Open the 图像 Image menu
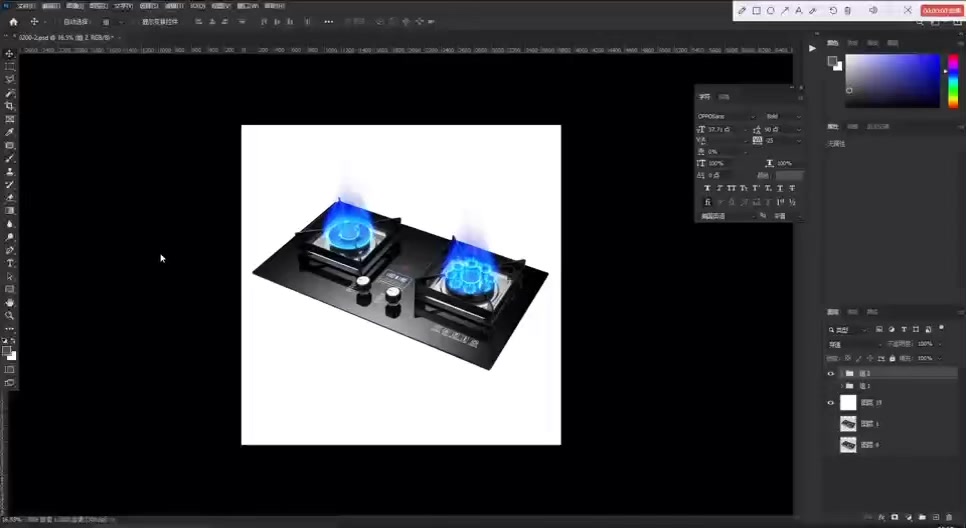966x528 pixels. pos(75,6)
